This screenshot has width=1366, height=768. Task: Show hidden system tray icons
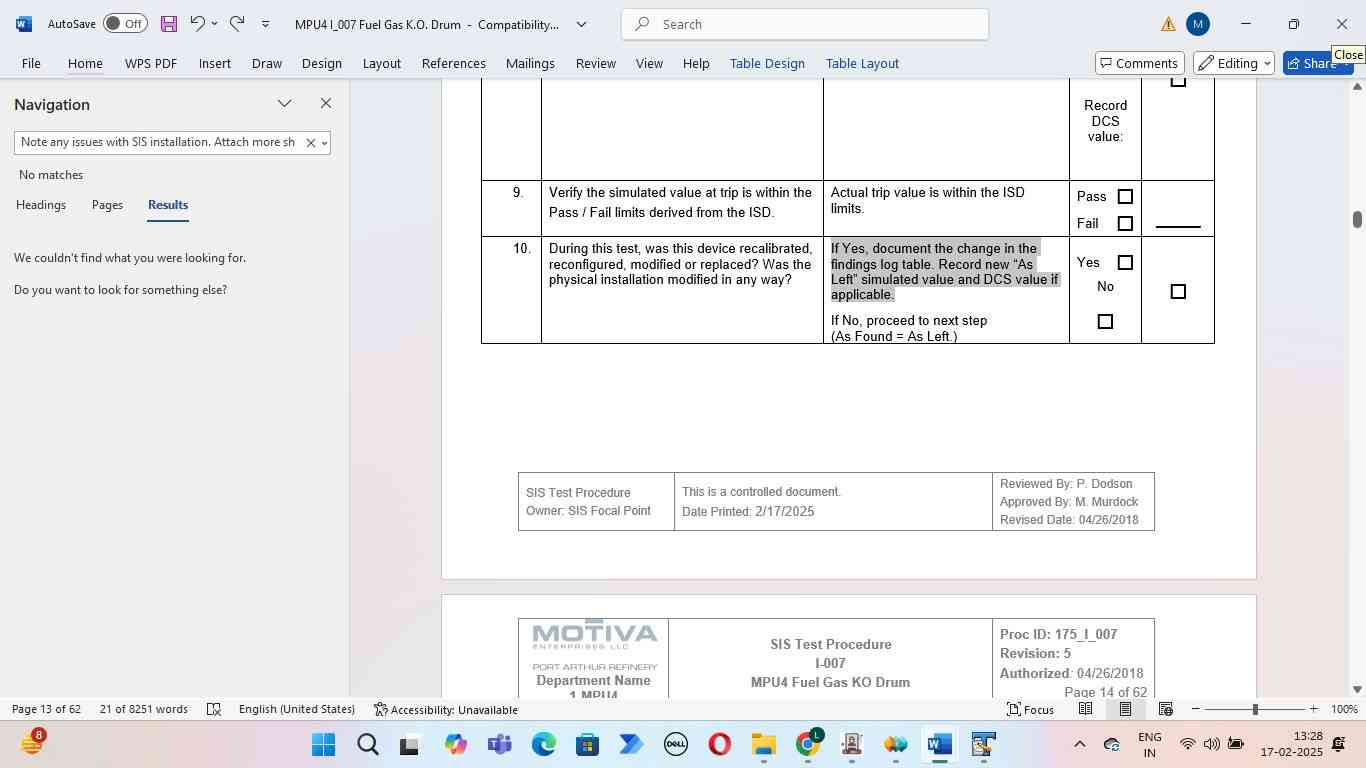pyautogui.click(x=1079, y=745)
